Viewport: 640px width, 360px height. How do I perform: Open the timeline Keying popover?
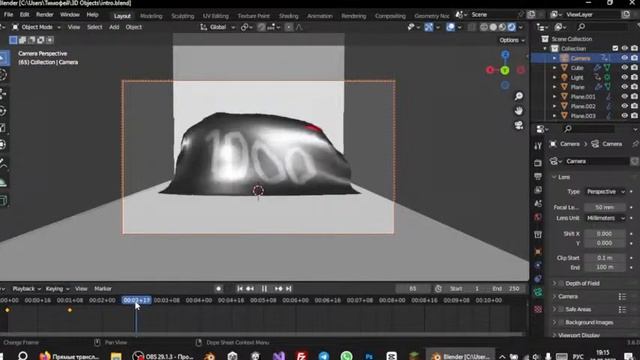(57, 289)
